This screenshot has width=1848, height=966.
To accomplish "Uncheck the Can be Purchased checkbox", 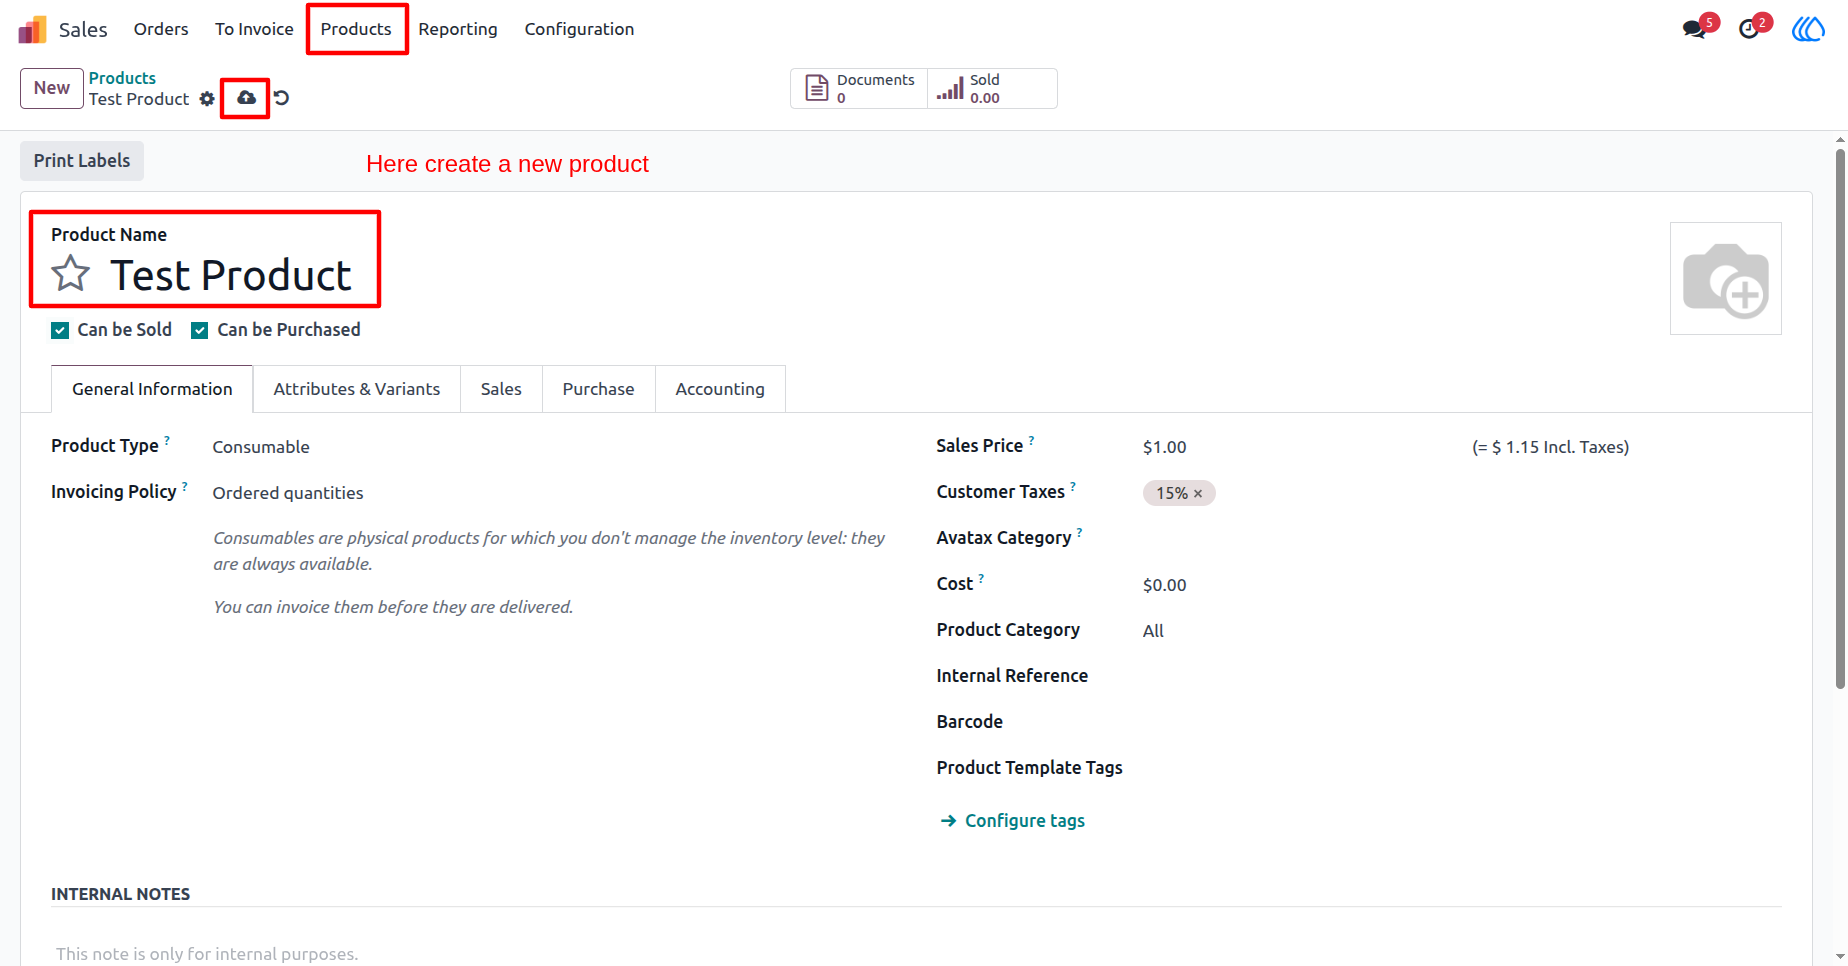I will pyautogui.click(x=200, y=330).
